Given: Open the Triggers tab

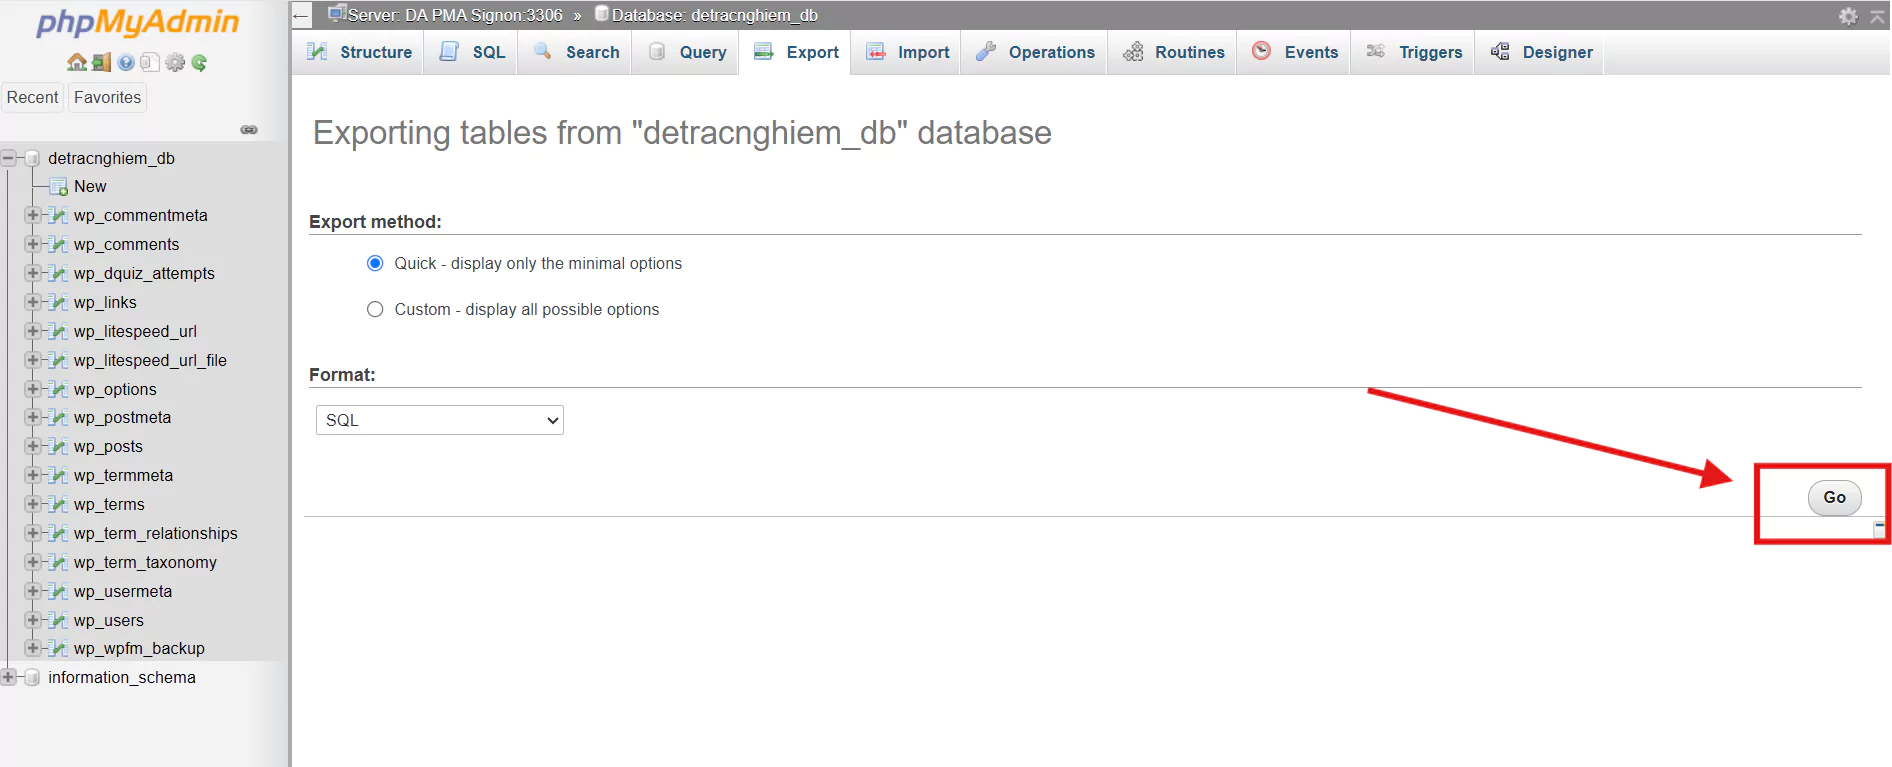Looking at the screenshot, I should (1414, 52).
